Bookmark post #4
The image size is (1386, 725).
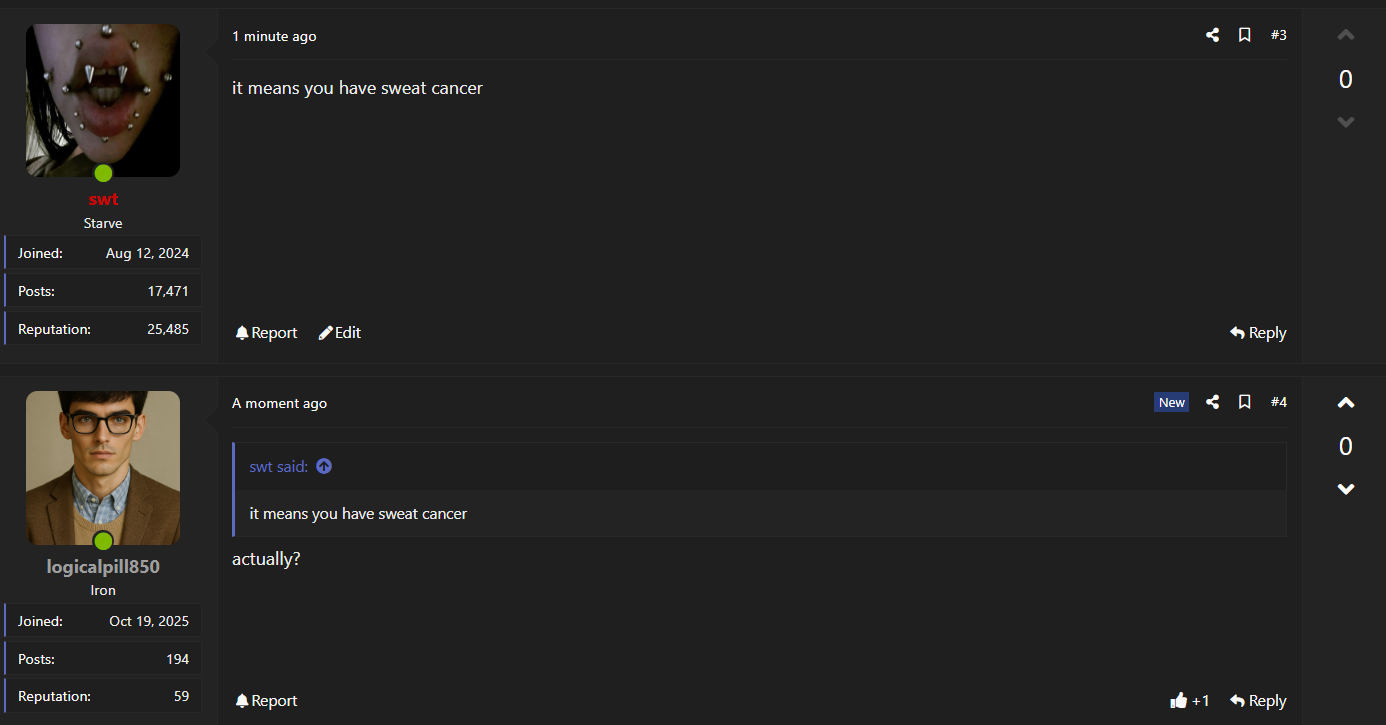(1245, 402)
